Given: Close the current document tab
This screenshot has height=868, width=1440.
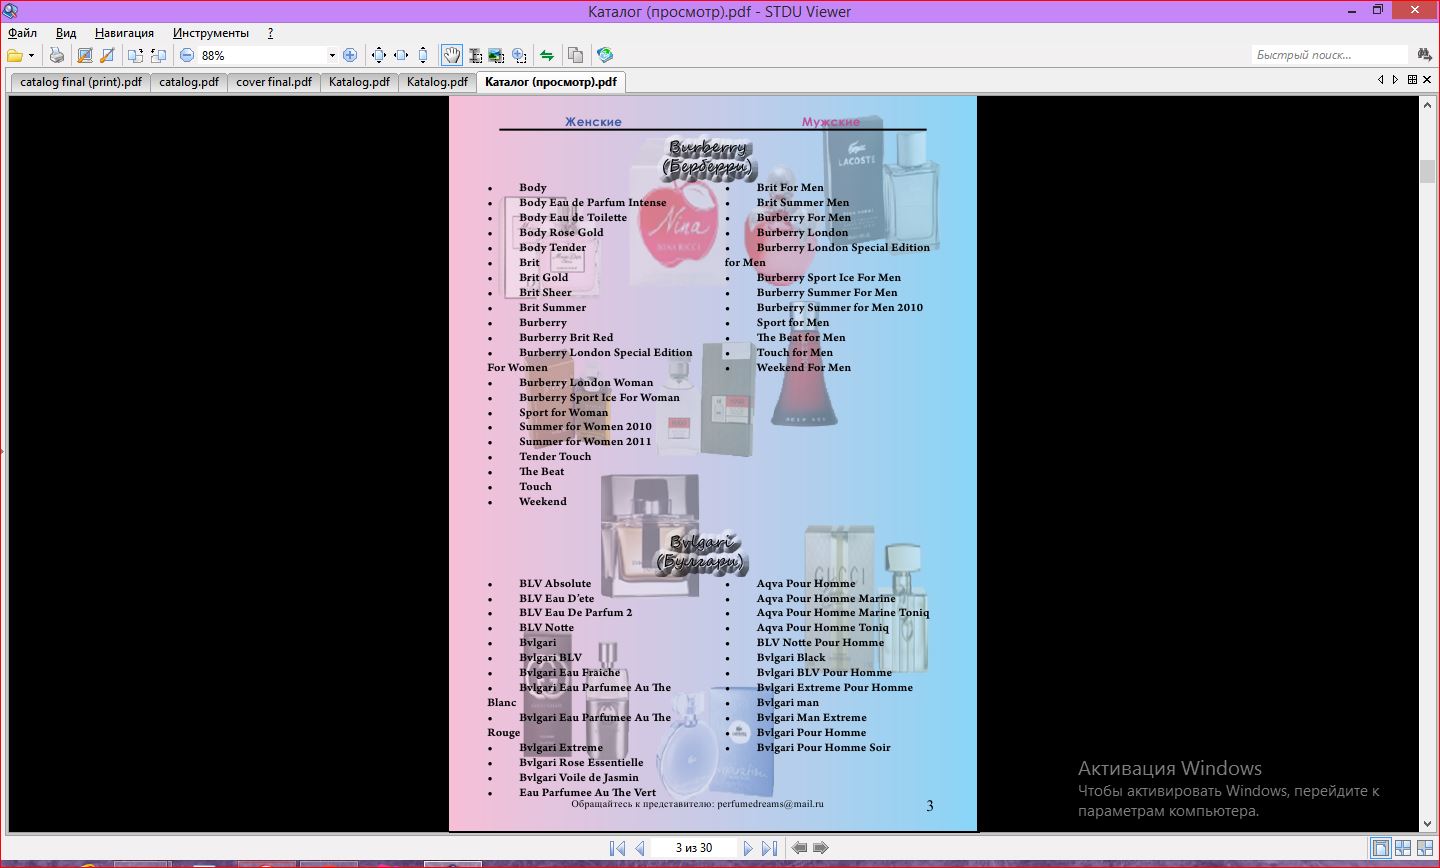Looking at the screenshot, I should [x=1428, y=79].
